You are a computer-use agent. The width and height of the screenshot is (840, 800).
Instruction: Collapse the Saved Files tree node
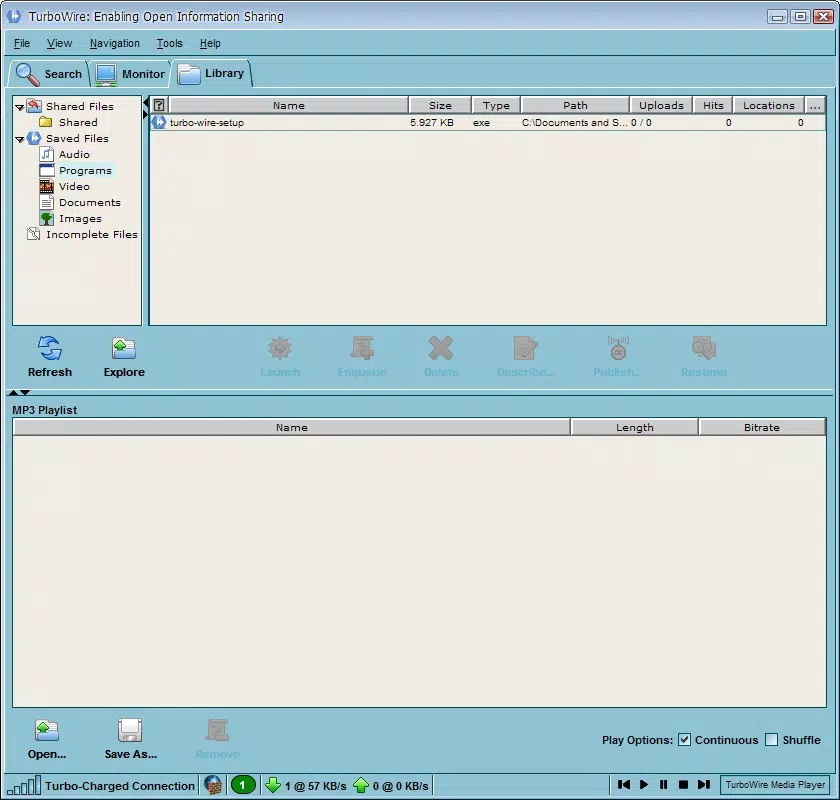[20, 139]
